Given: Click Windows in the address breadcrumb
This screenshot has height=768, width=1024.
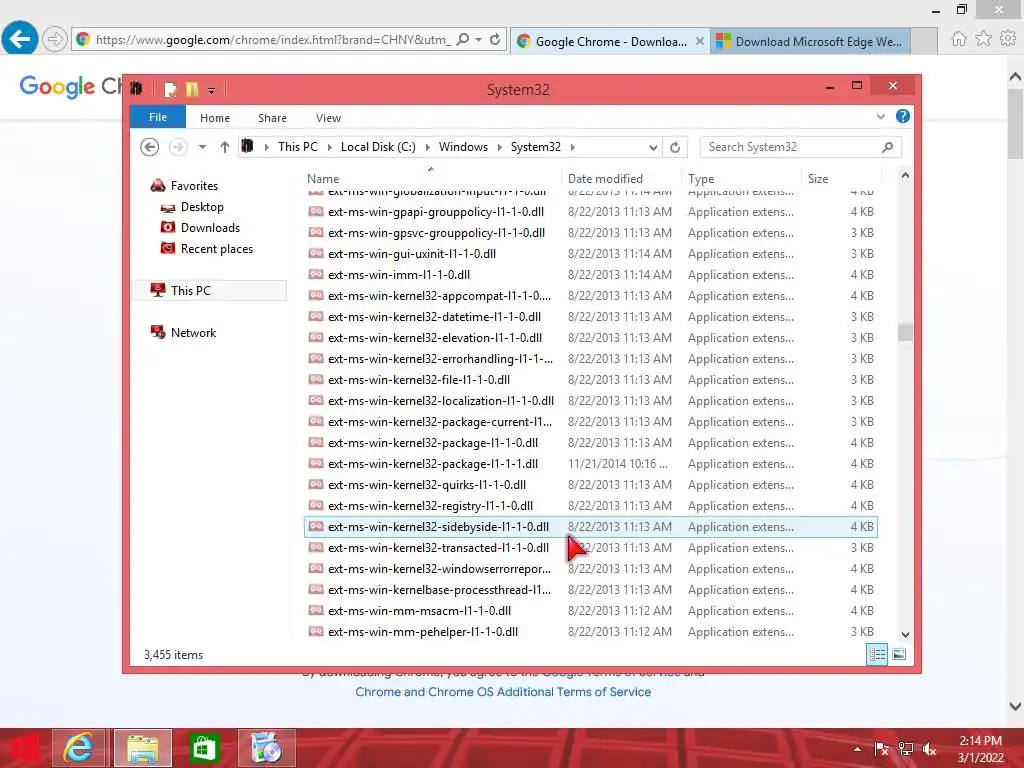Looking at the screenshot, I should [x=463, y=147].
